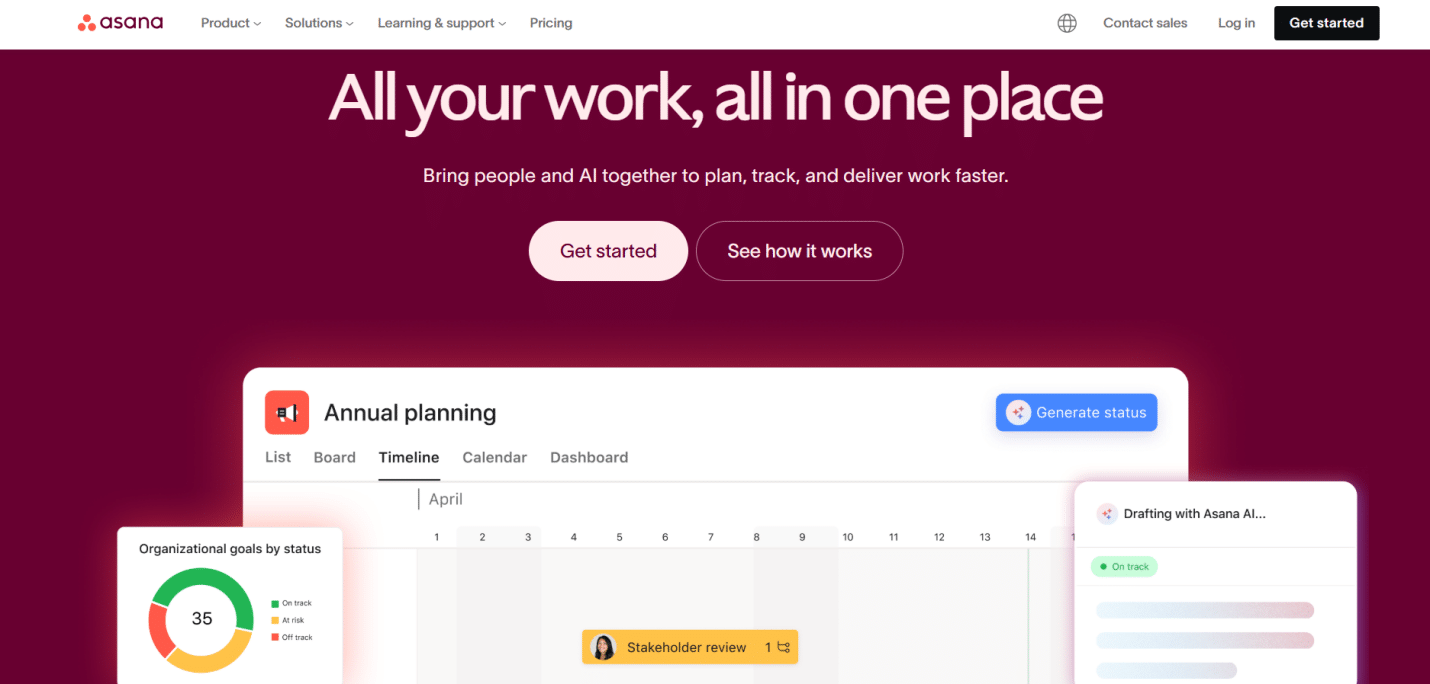Click the green On track legend swatch
Screen dimensions: 1430x684
[x=275, y=604]
